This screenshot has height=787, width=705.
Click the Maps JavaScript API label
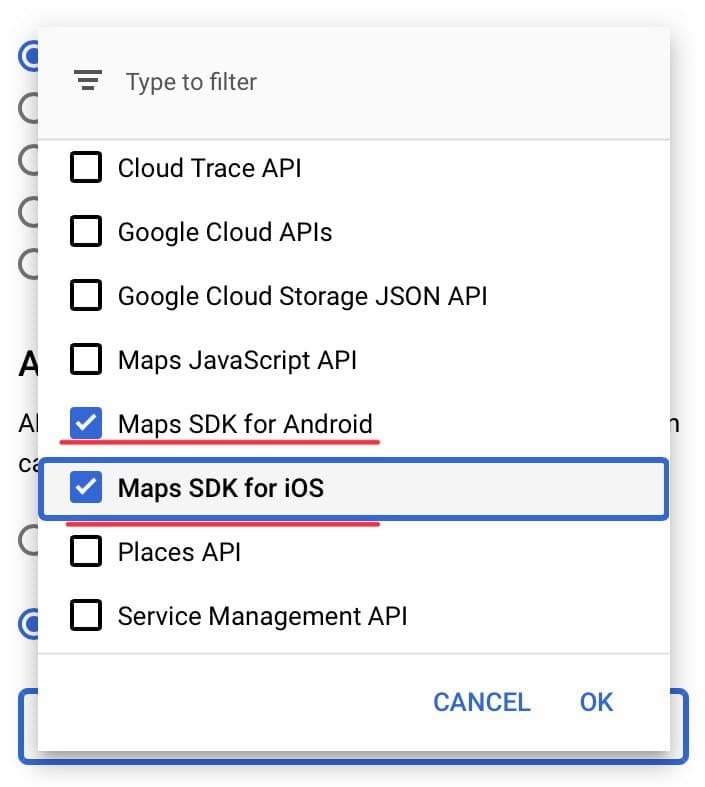pyautogui.click(x=237, y=360)
